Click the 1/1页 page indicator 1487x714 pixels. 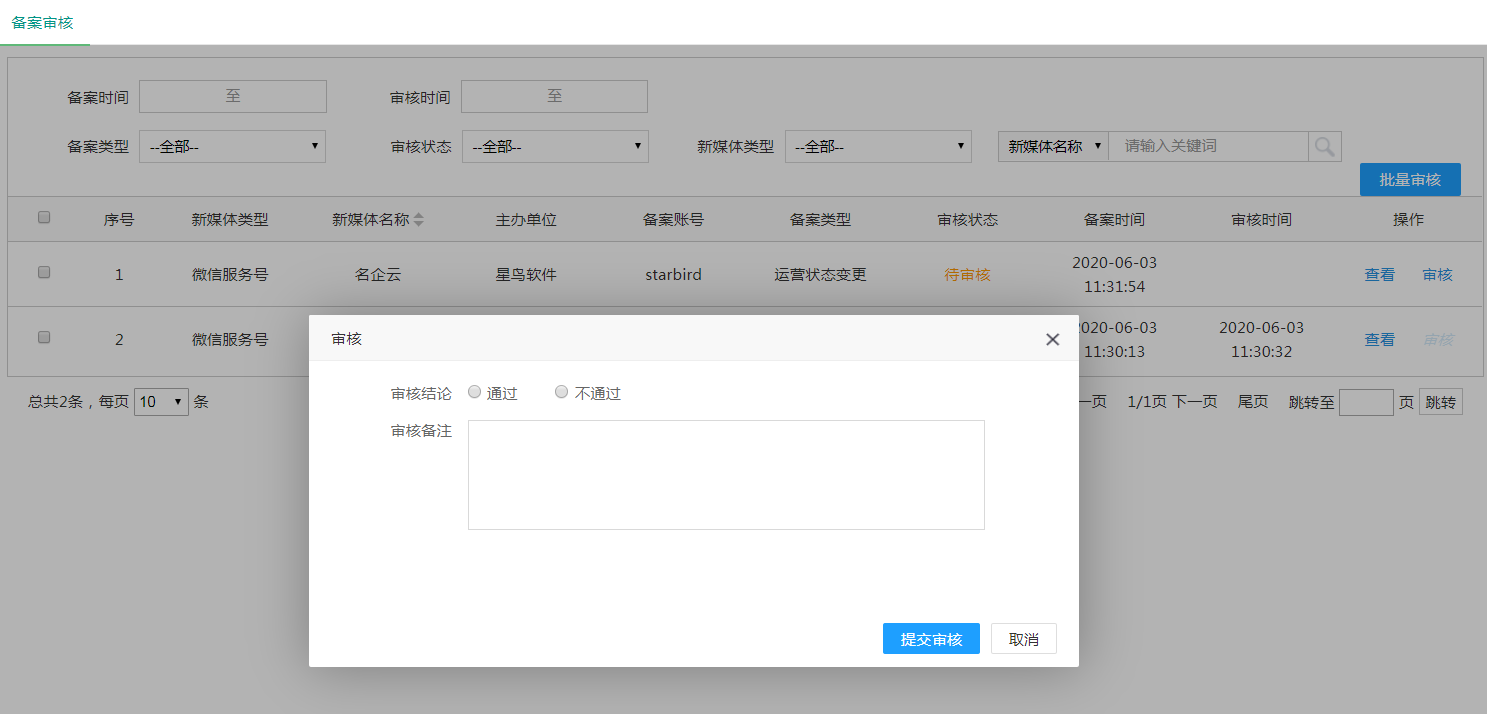[1147, 402]
